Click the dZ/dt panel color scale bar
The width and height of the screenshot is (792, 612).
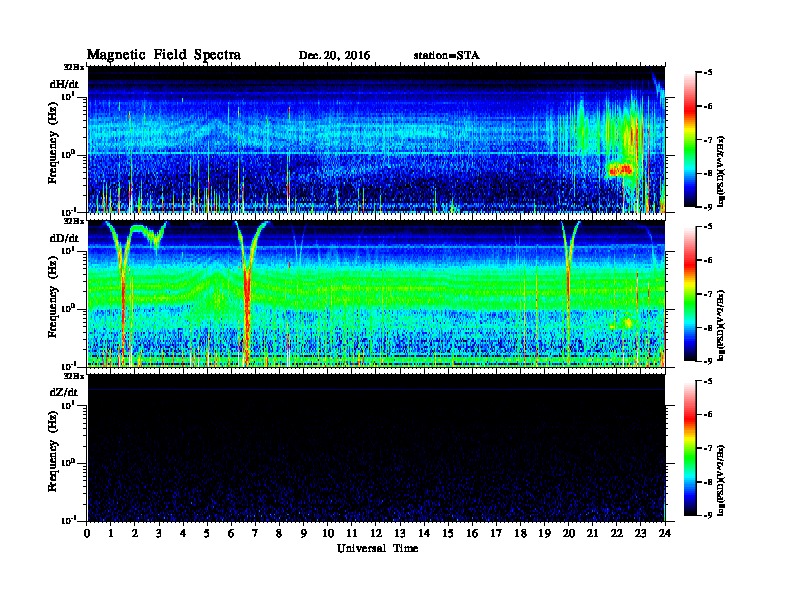coord(690,448)
